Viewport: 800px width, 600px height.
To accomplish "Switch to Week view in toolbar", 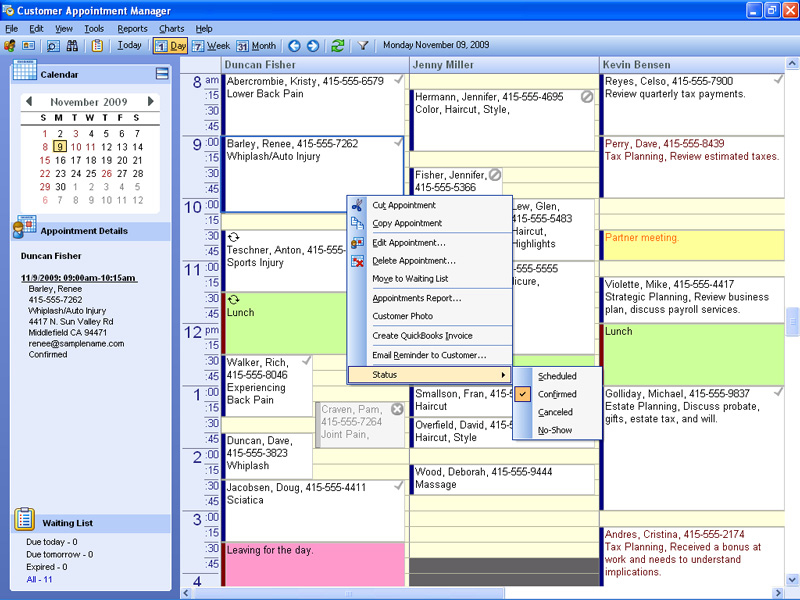I will (x=211, y=45).
